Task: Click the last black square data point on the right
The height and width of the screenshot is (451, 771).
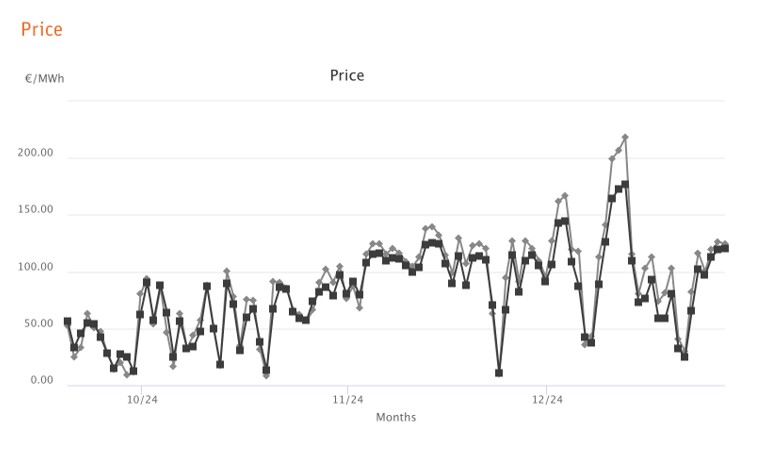Action: [724, 248]
